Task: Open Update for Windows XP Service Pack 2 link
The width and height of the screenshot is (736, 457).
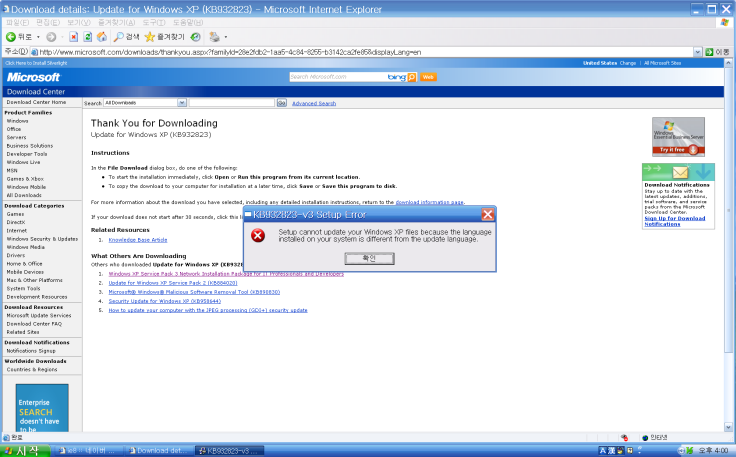Action: 173,283
